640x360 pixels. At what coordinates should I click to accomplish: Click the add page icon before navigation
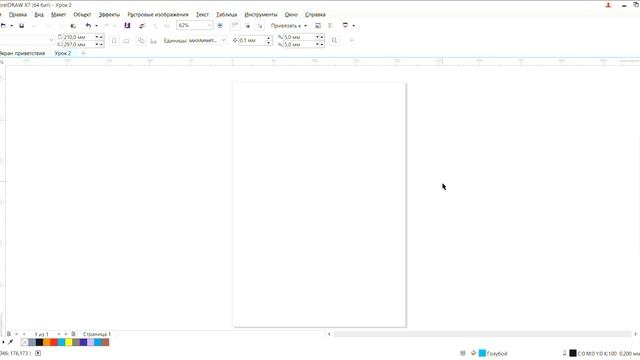coord(9,334)
